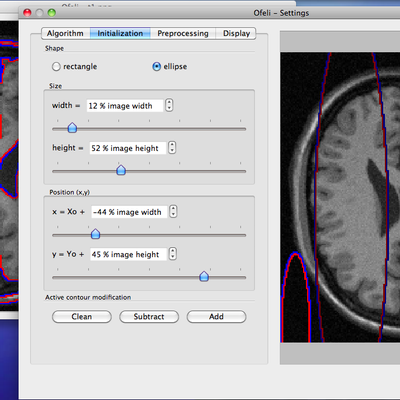This screenshot has width=400, height=400.
Task: Click the y offset image height field
Action: coord(128,254)
